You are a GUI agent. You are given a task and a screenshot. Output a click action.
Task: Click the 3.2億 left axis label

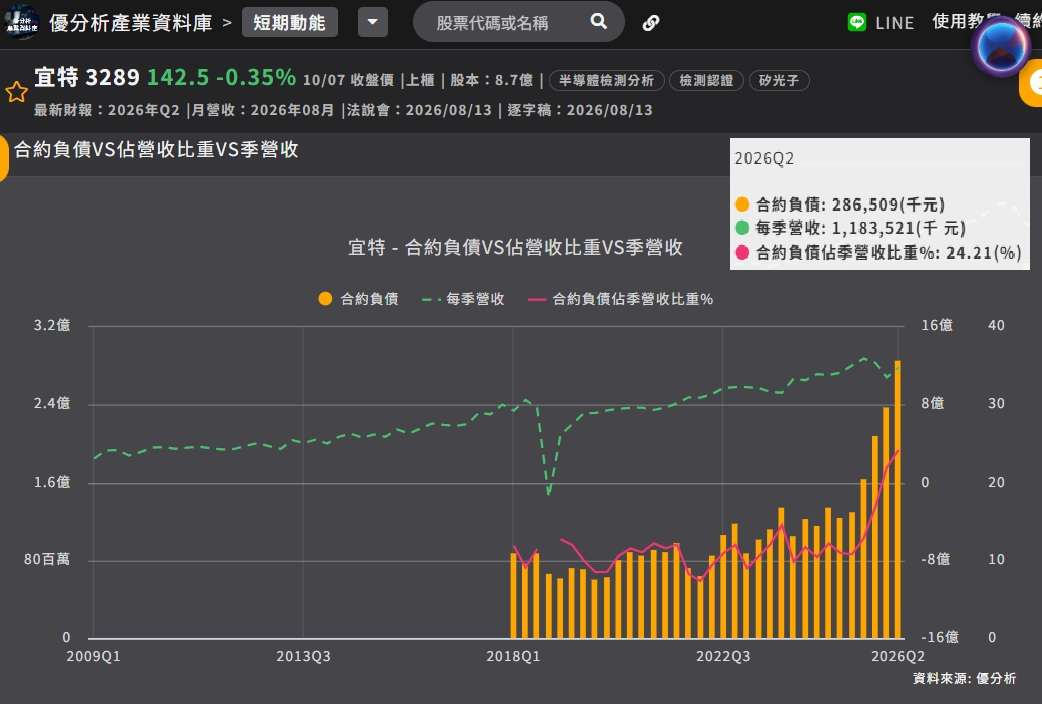(52, 325)
